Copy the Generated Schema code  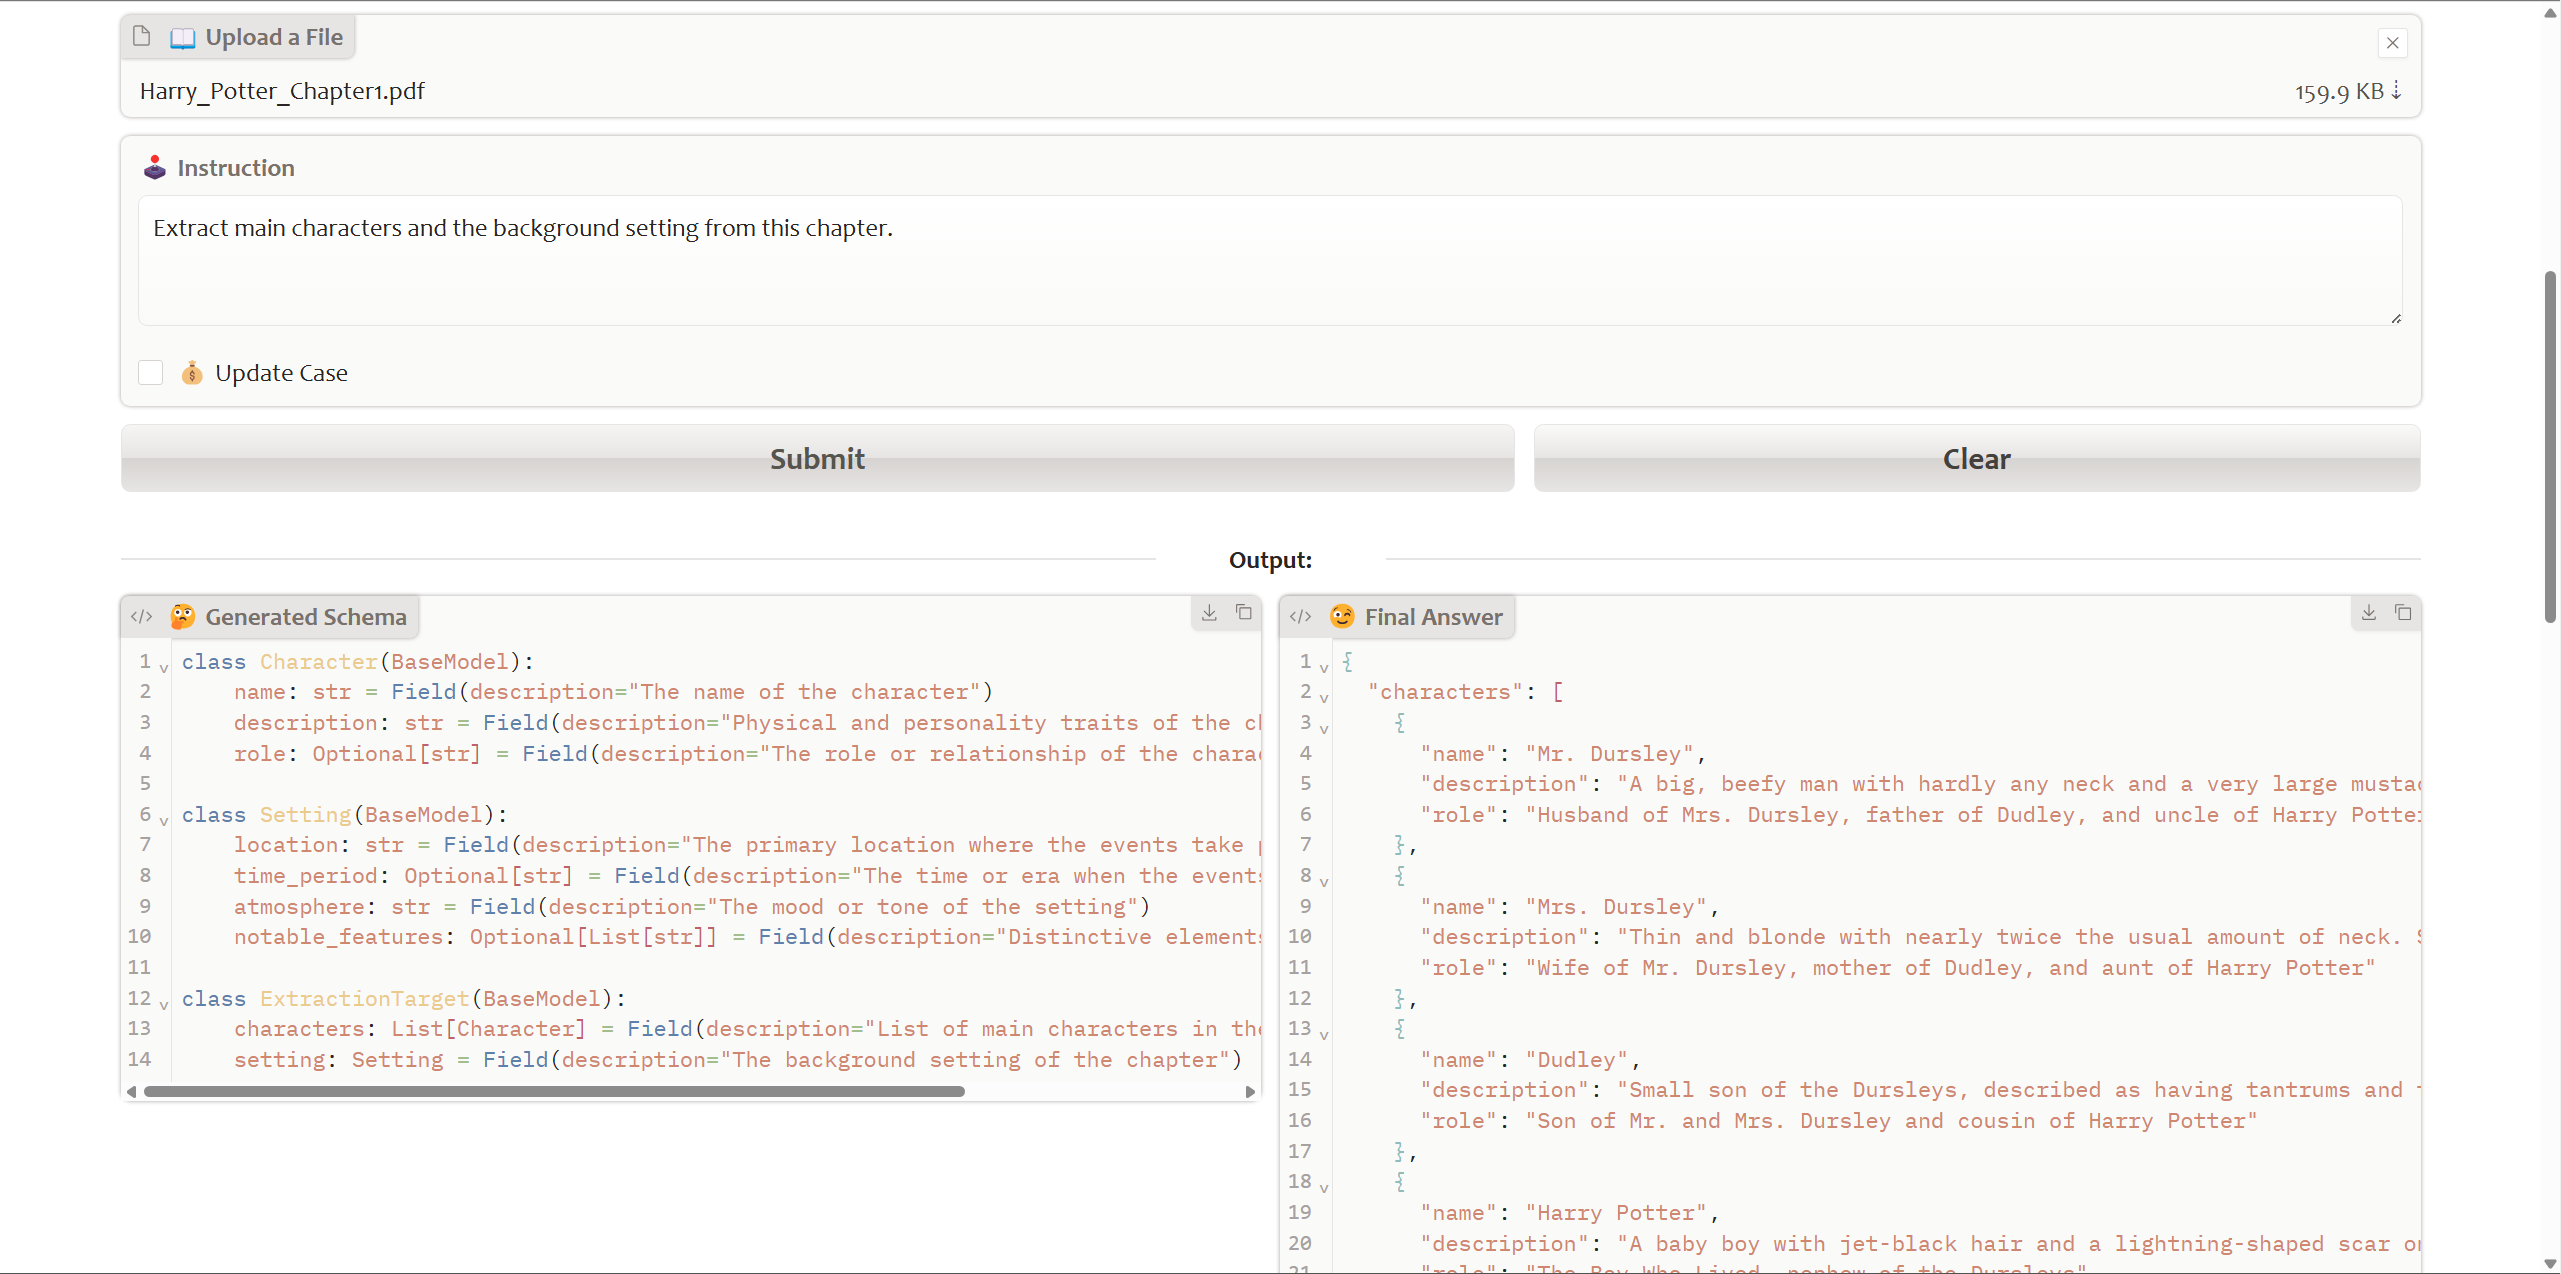tap(1244, 612)
